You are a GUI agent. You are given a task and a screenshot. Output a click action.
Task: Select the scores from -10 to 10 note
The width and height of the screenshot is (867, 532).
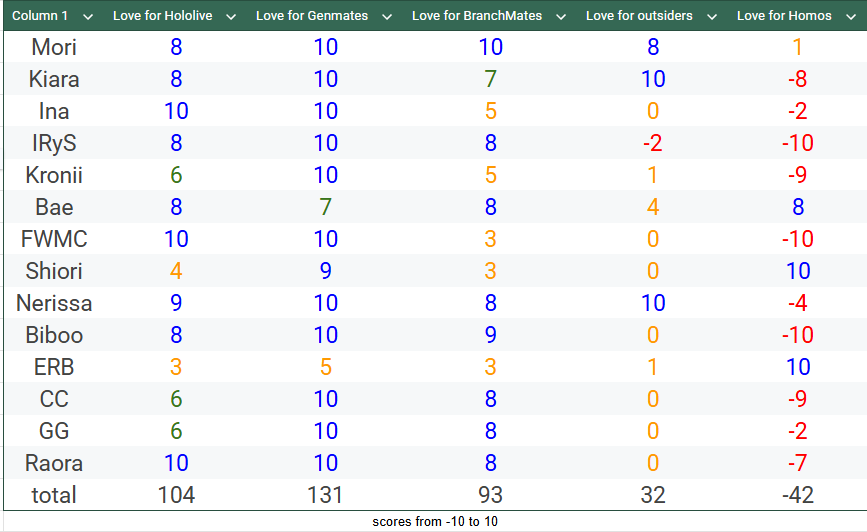coord(435,521)
